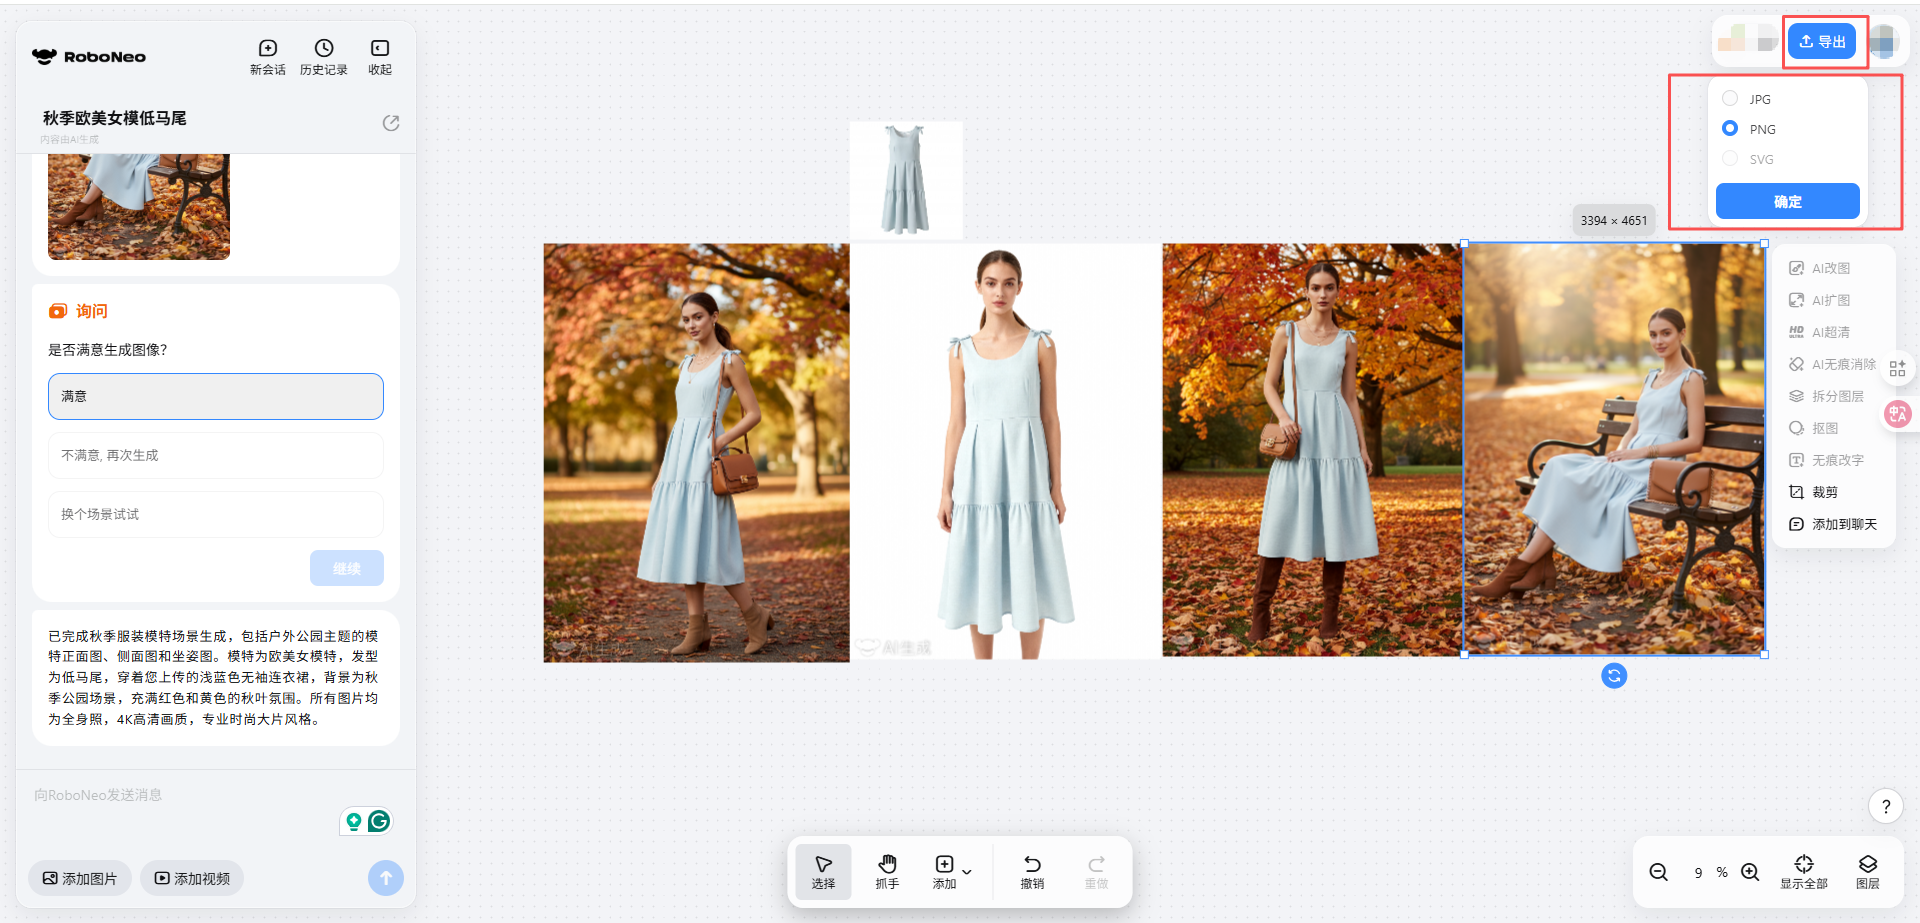Screen dimensions: 1920x923
Task: Choose the 满意 answer option
Action: [x=216, y=397]
